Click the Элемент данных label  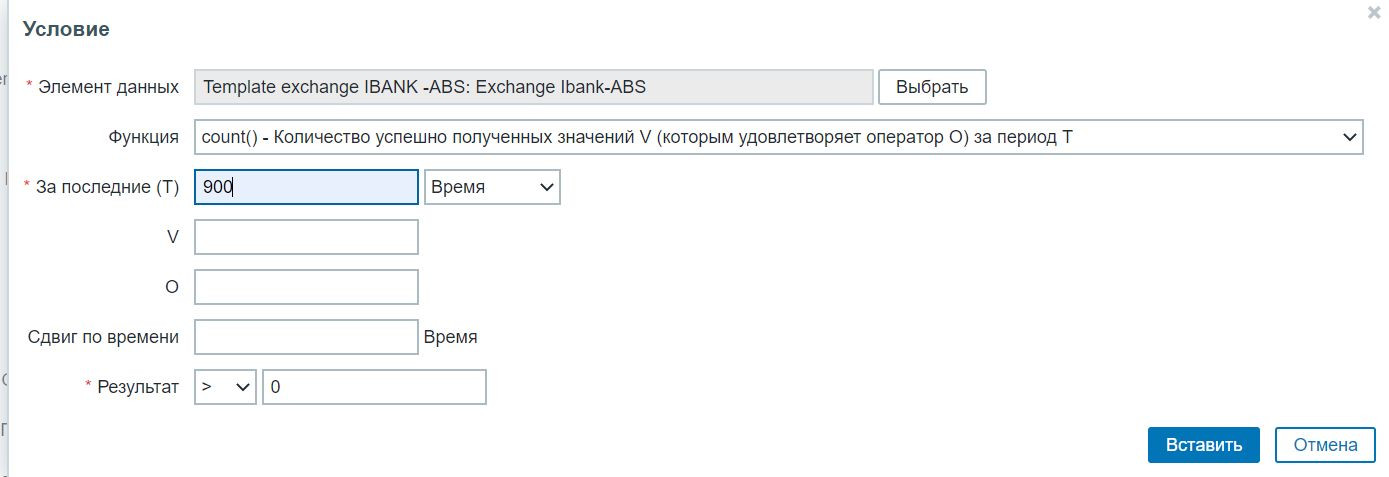click(108, 87)
